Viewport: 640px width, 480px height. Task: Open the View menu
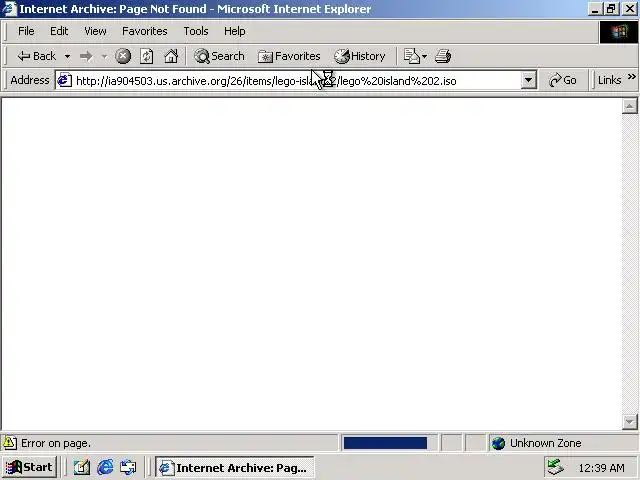96,31
